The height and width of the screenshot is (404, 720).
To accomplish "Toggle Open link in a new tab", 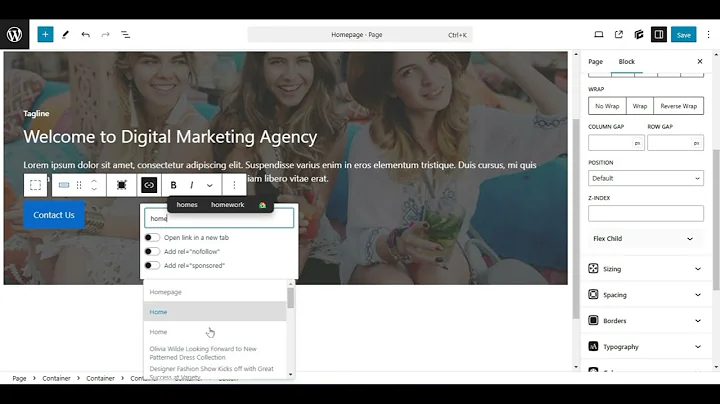I will click(152, 237).
